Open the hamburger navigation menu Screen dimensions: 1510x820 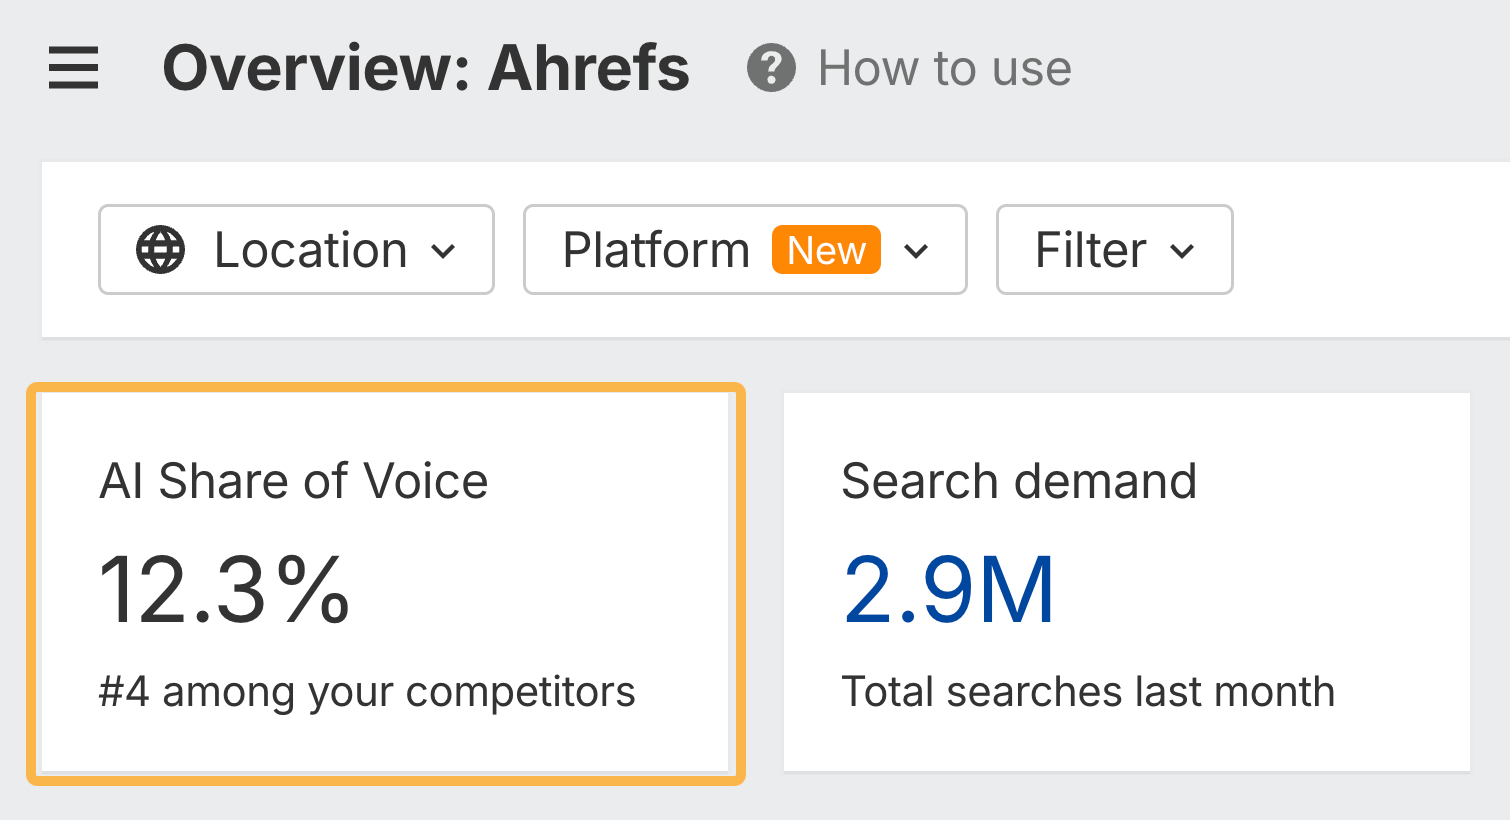coord(73,68)
